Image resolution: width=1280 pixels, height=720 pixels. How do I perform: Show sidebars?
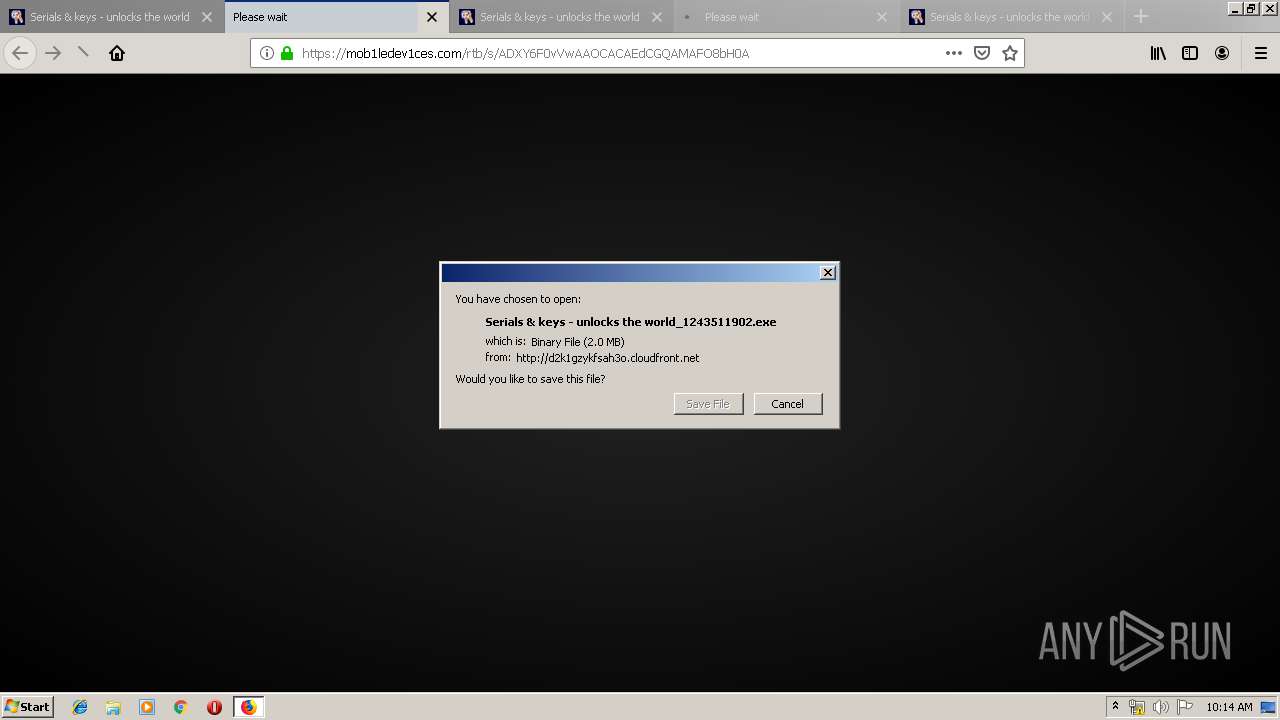coord(1190,53)
